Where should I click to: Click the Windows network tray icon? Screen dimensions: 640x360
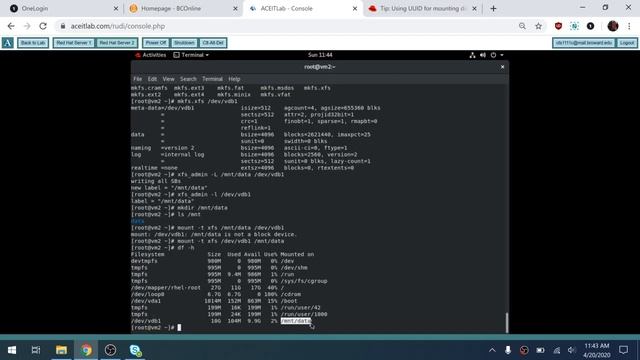pos(557,350)
